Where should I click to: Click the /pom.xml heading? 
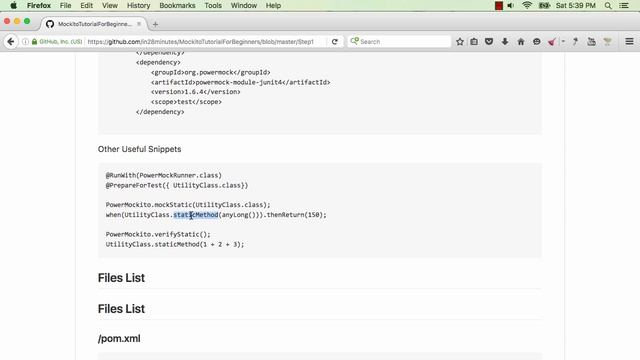pyautogui.click(x=119, y=338)
